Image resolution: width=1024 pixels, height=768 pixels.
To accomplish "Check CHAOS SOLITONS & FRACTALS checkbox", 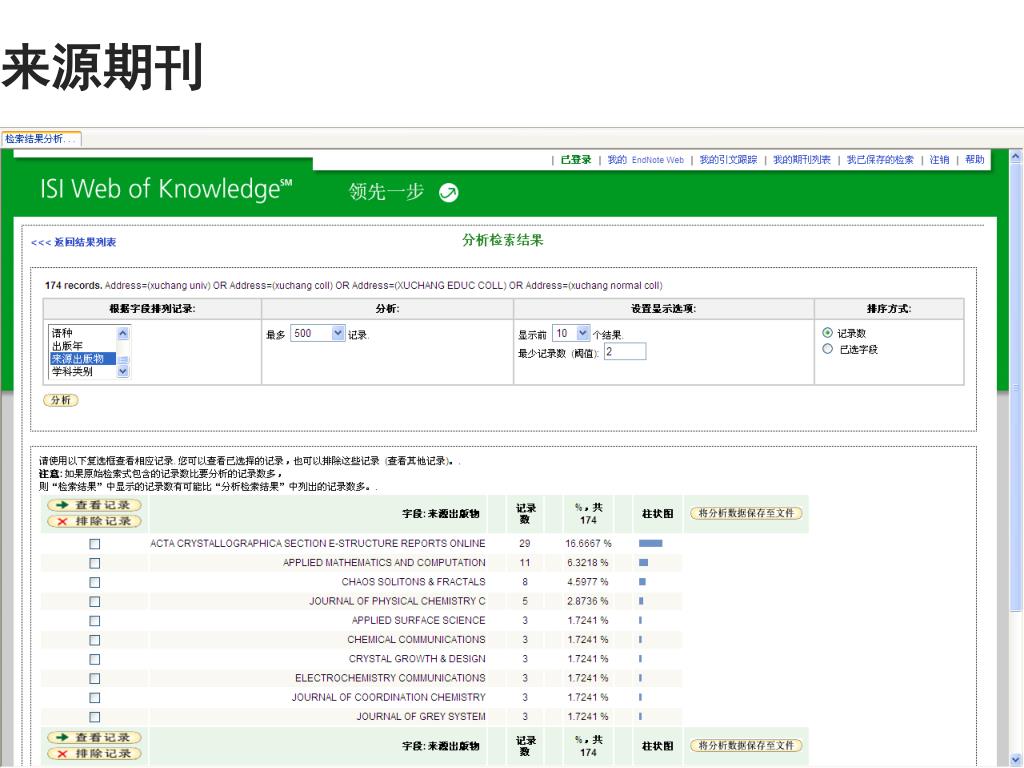I will pos(95,583).
